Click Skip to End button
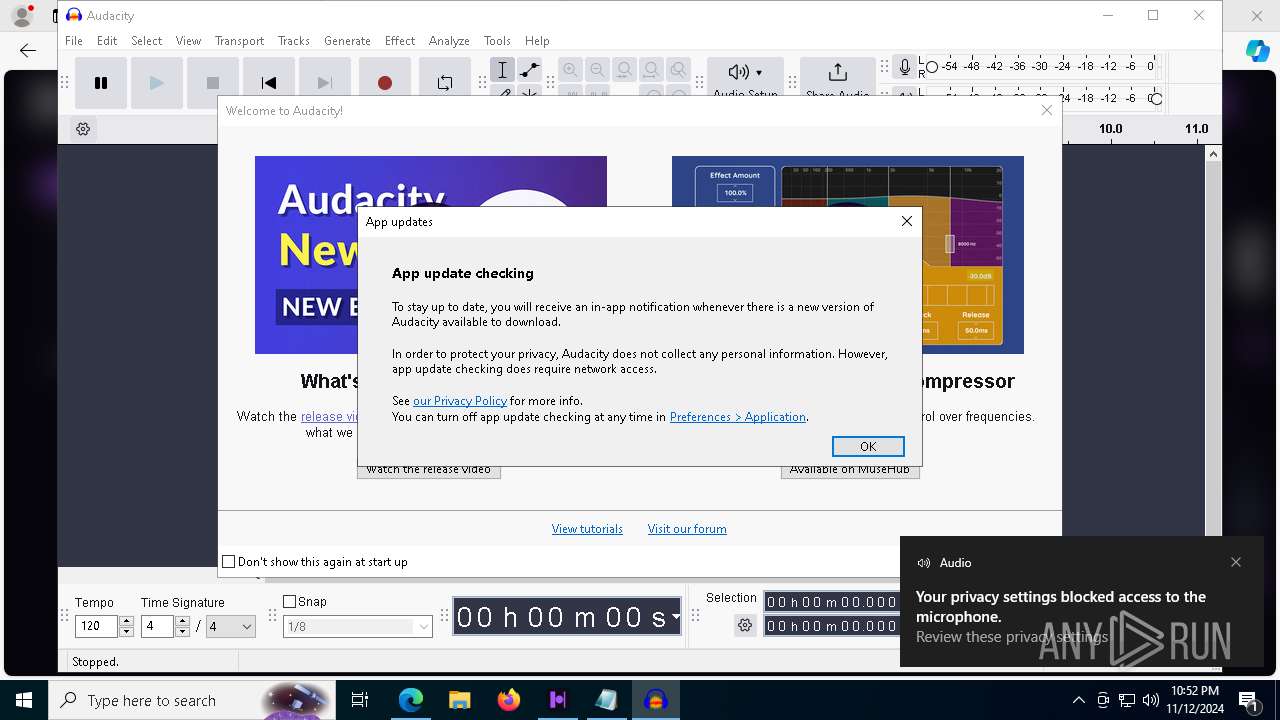 click(x=325, y=83)
